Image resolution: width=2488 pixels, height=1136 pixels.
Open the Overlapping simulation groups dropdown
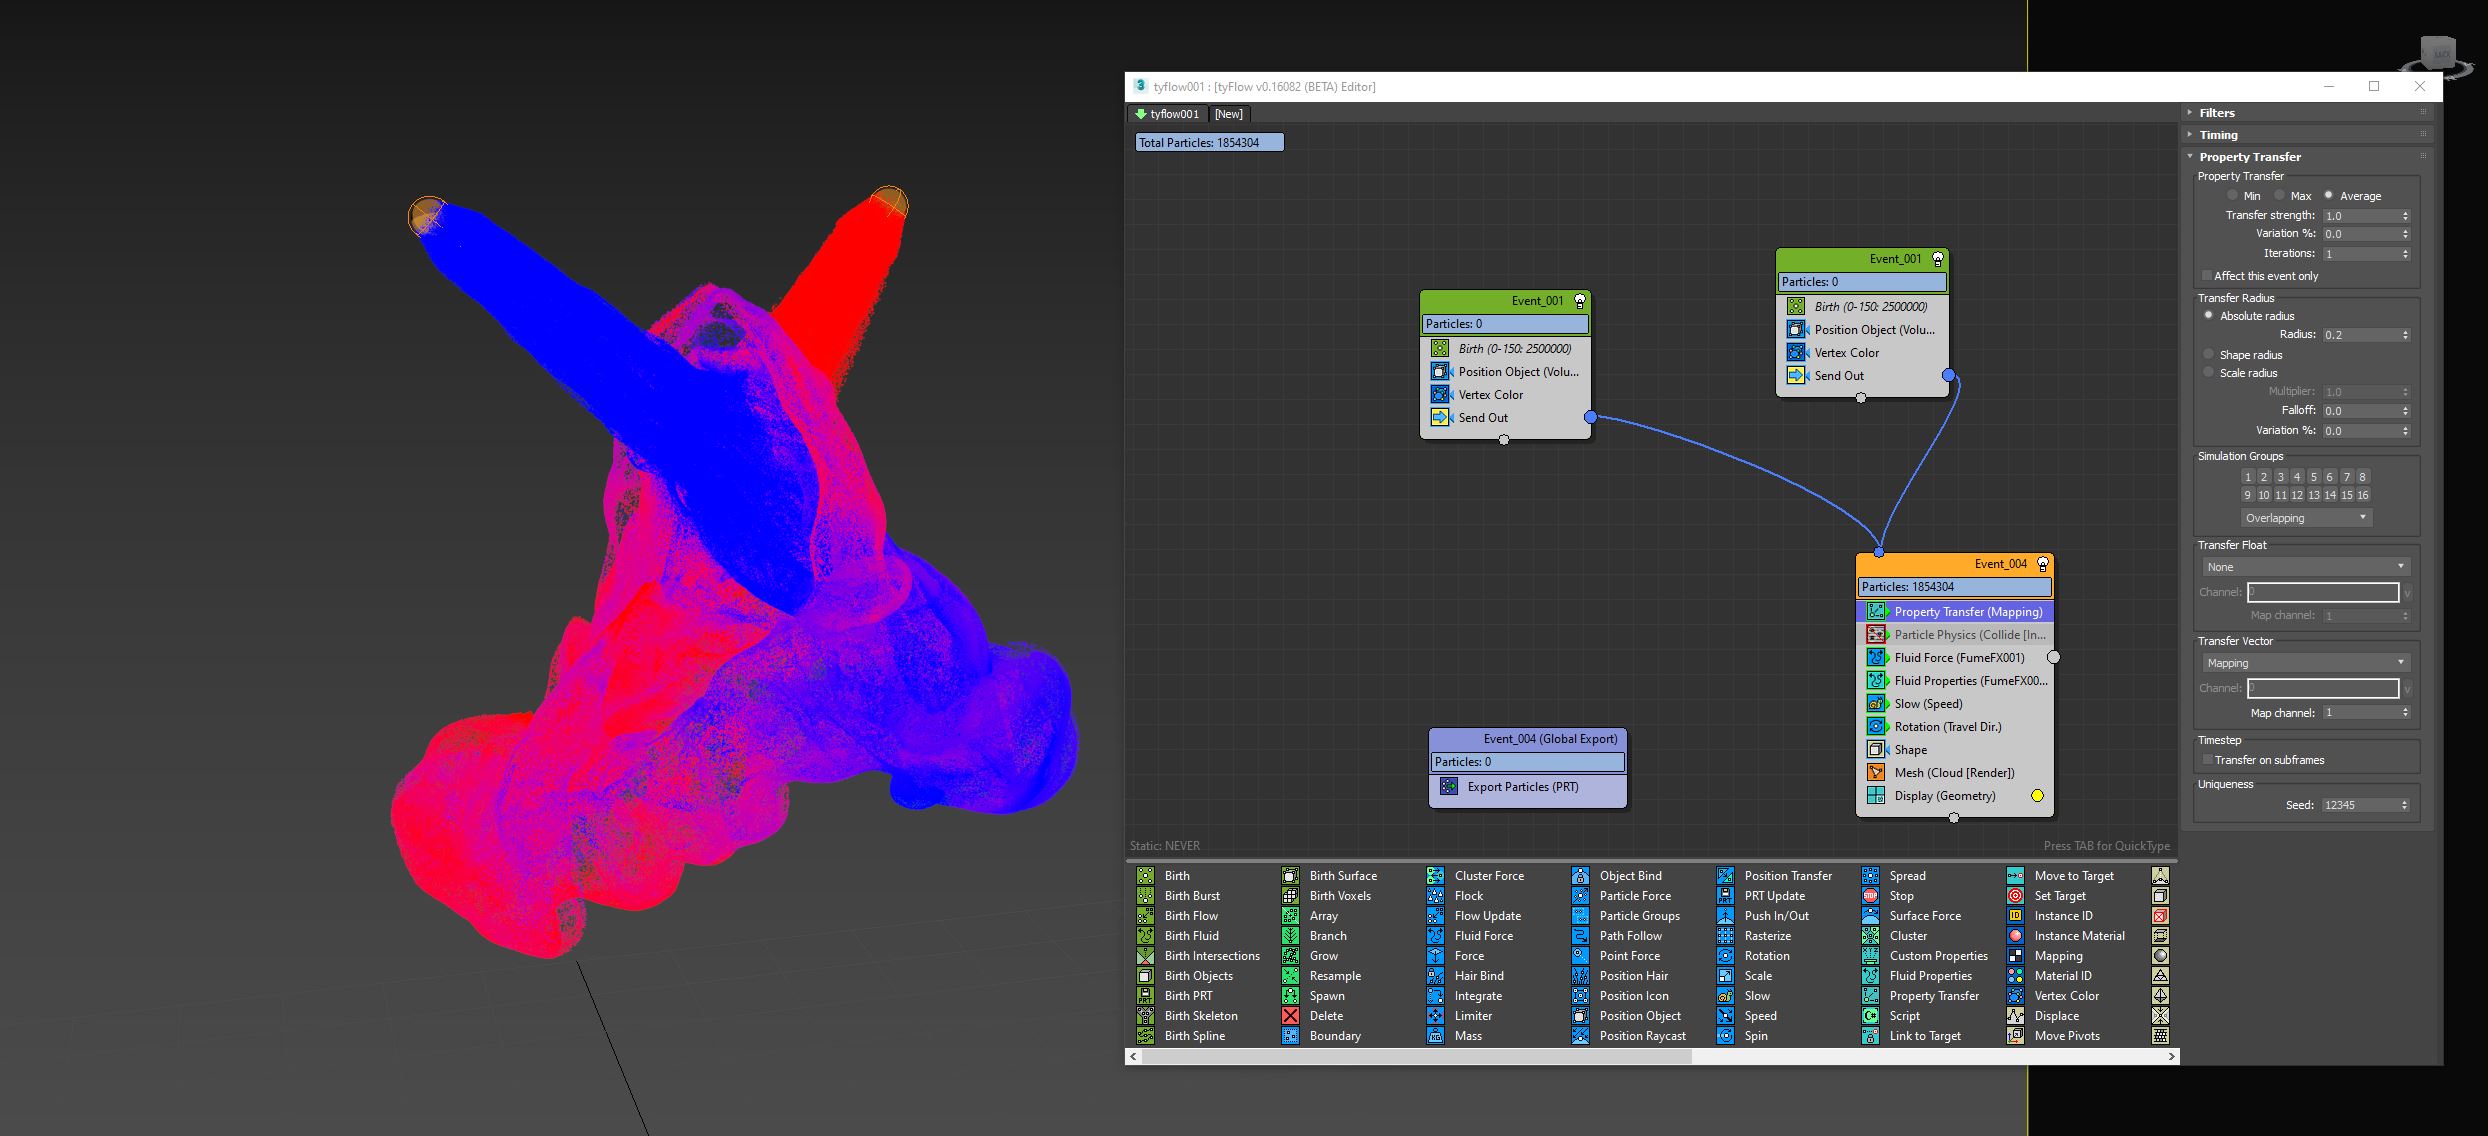click(2304, 518)
